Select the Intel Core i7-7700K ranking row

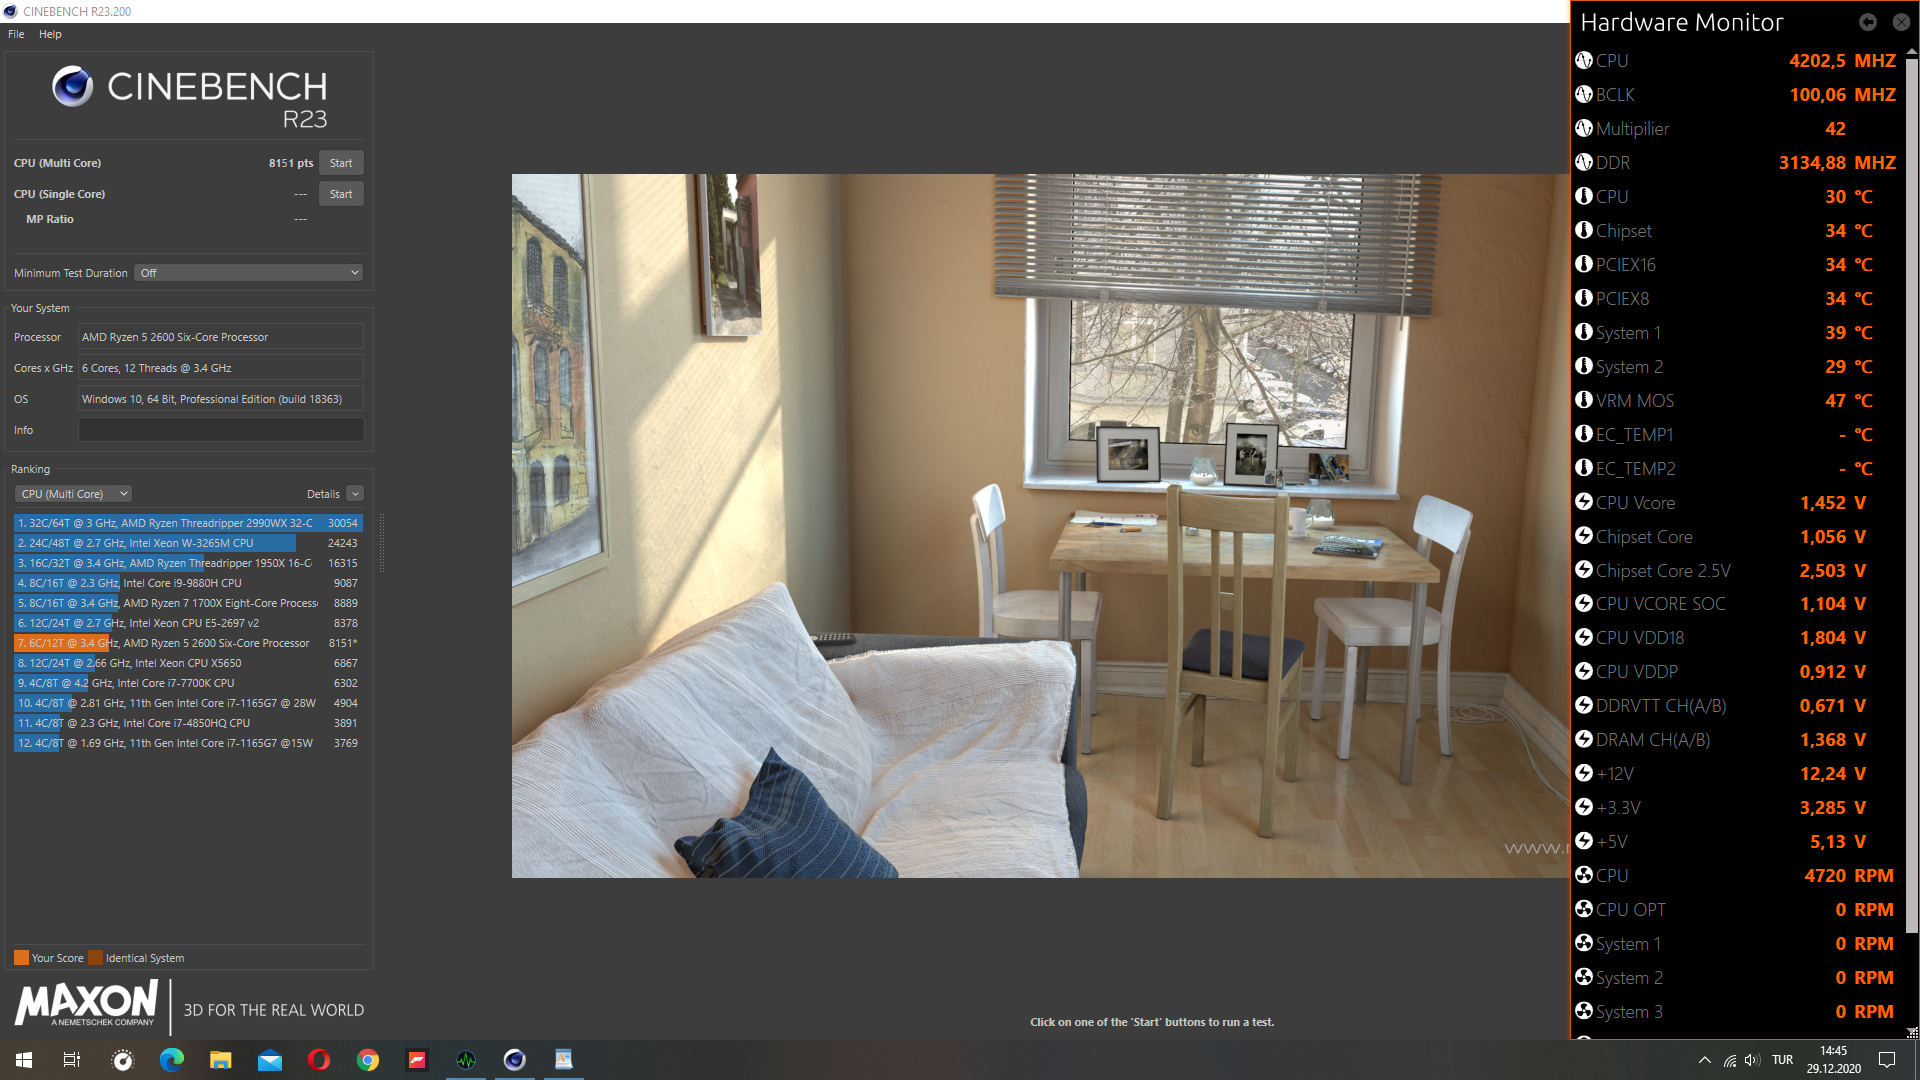click(188, 683)
